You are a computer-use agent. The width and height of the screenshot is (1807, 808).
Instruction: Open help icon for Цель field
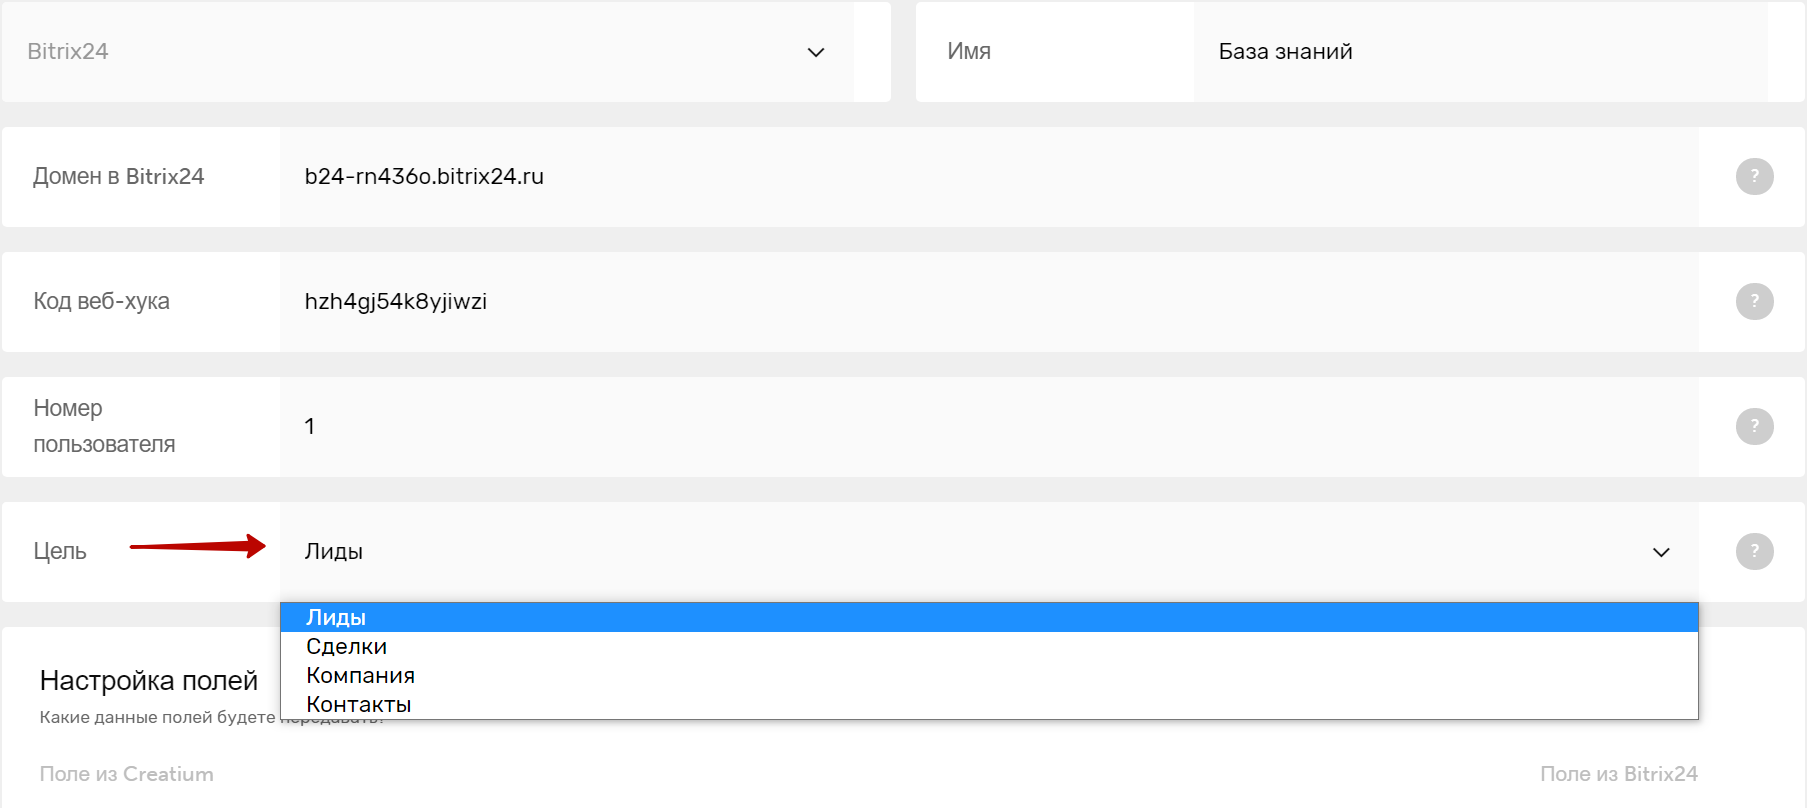(x=1754, y=552)
